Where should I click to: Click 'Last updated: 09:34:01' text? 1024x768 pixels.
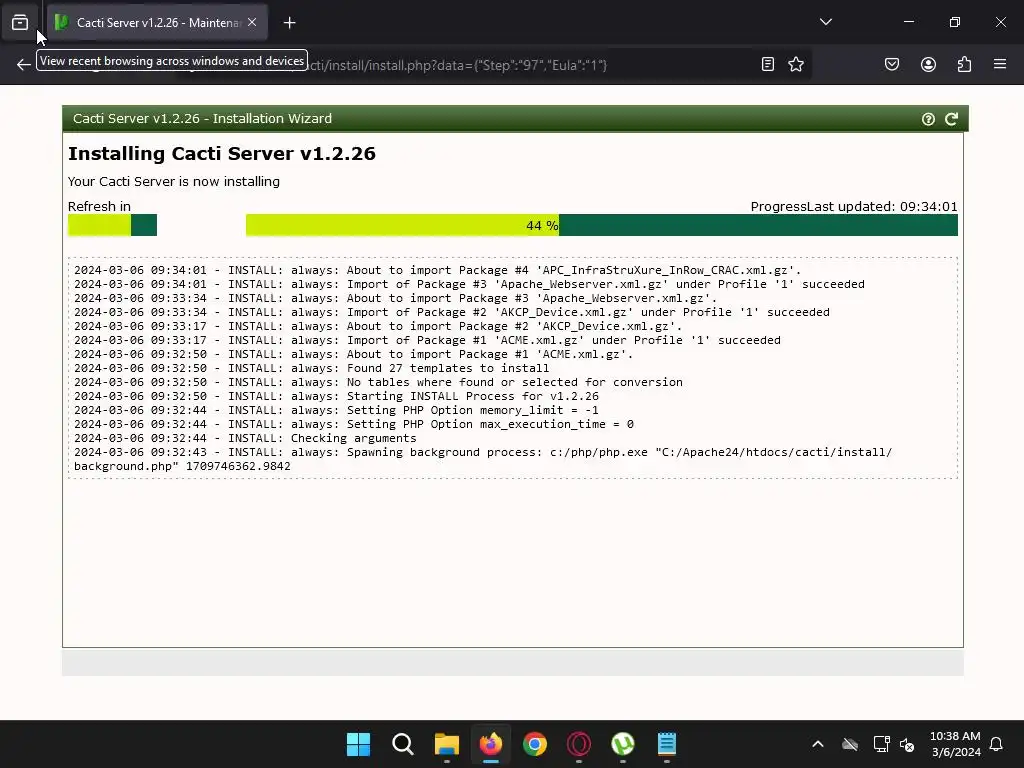(882, 206)
